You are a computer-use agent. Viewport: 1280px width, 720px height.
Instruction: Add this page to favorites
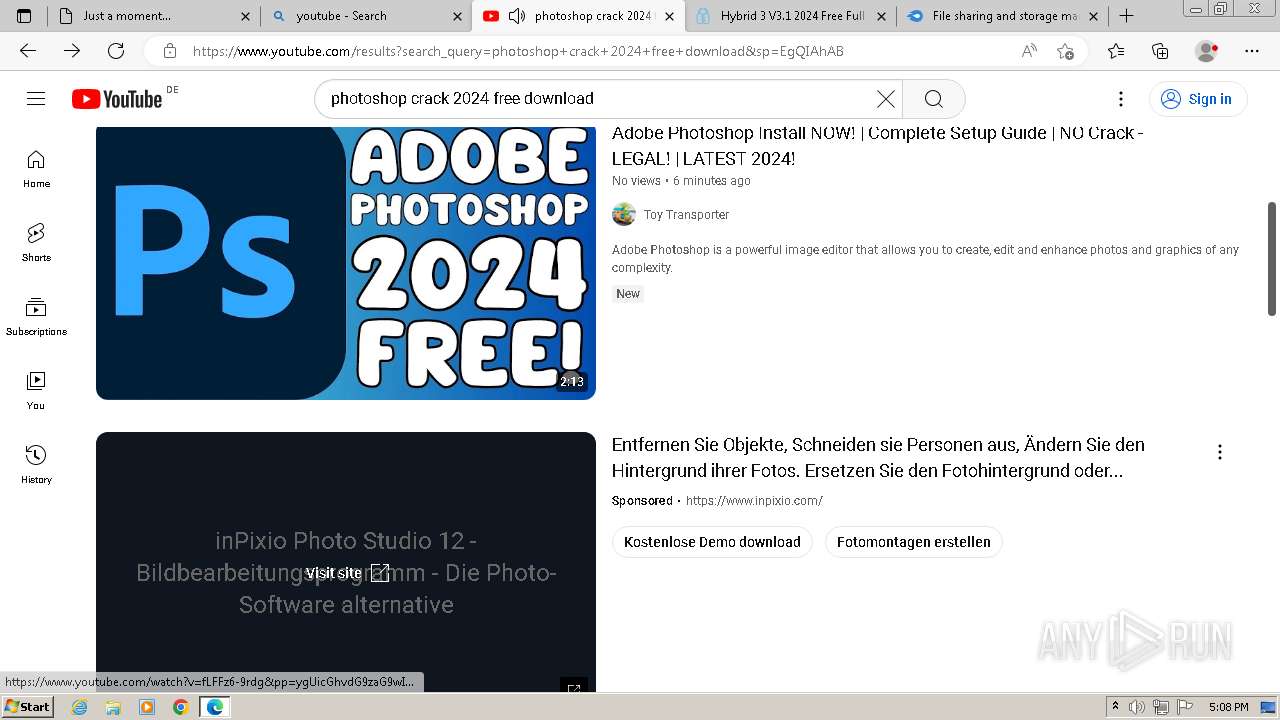pos(1065,51)
